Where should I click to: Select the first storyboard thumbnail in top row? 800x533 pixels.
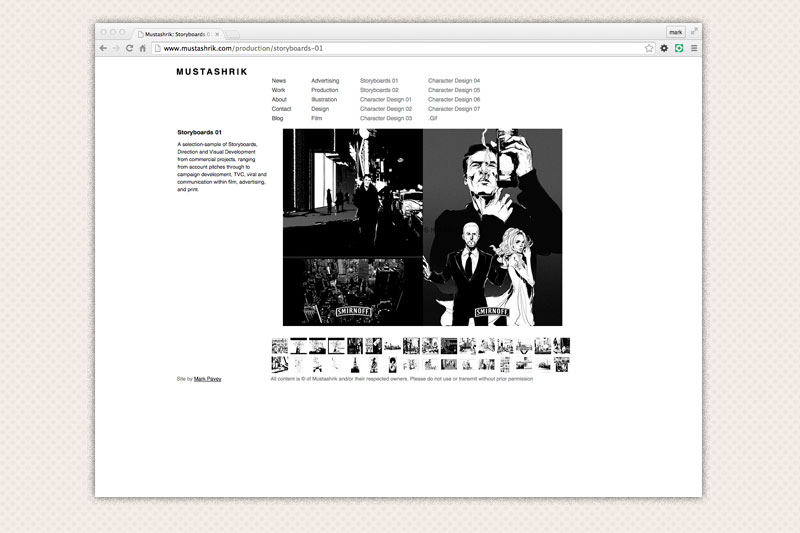click(x=279, y=345)
